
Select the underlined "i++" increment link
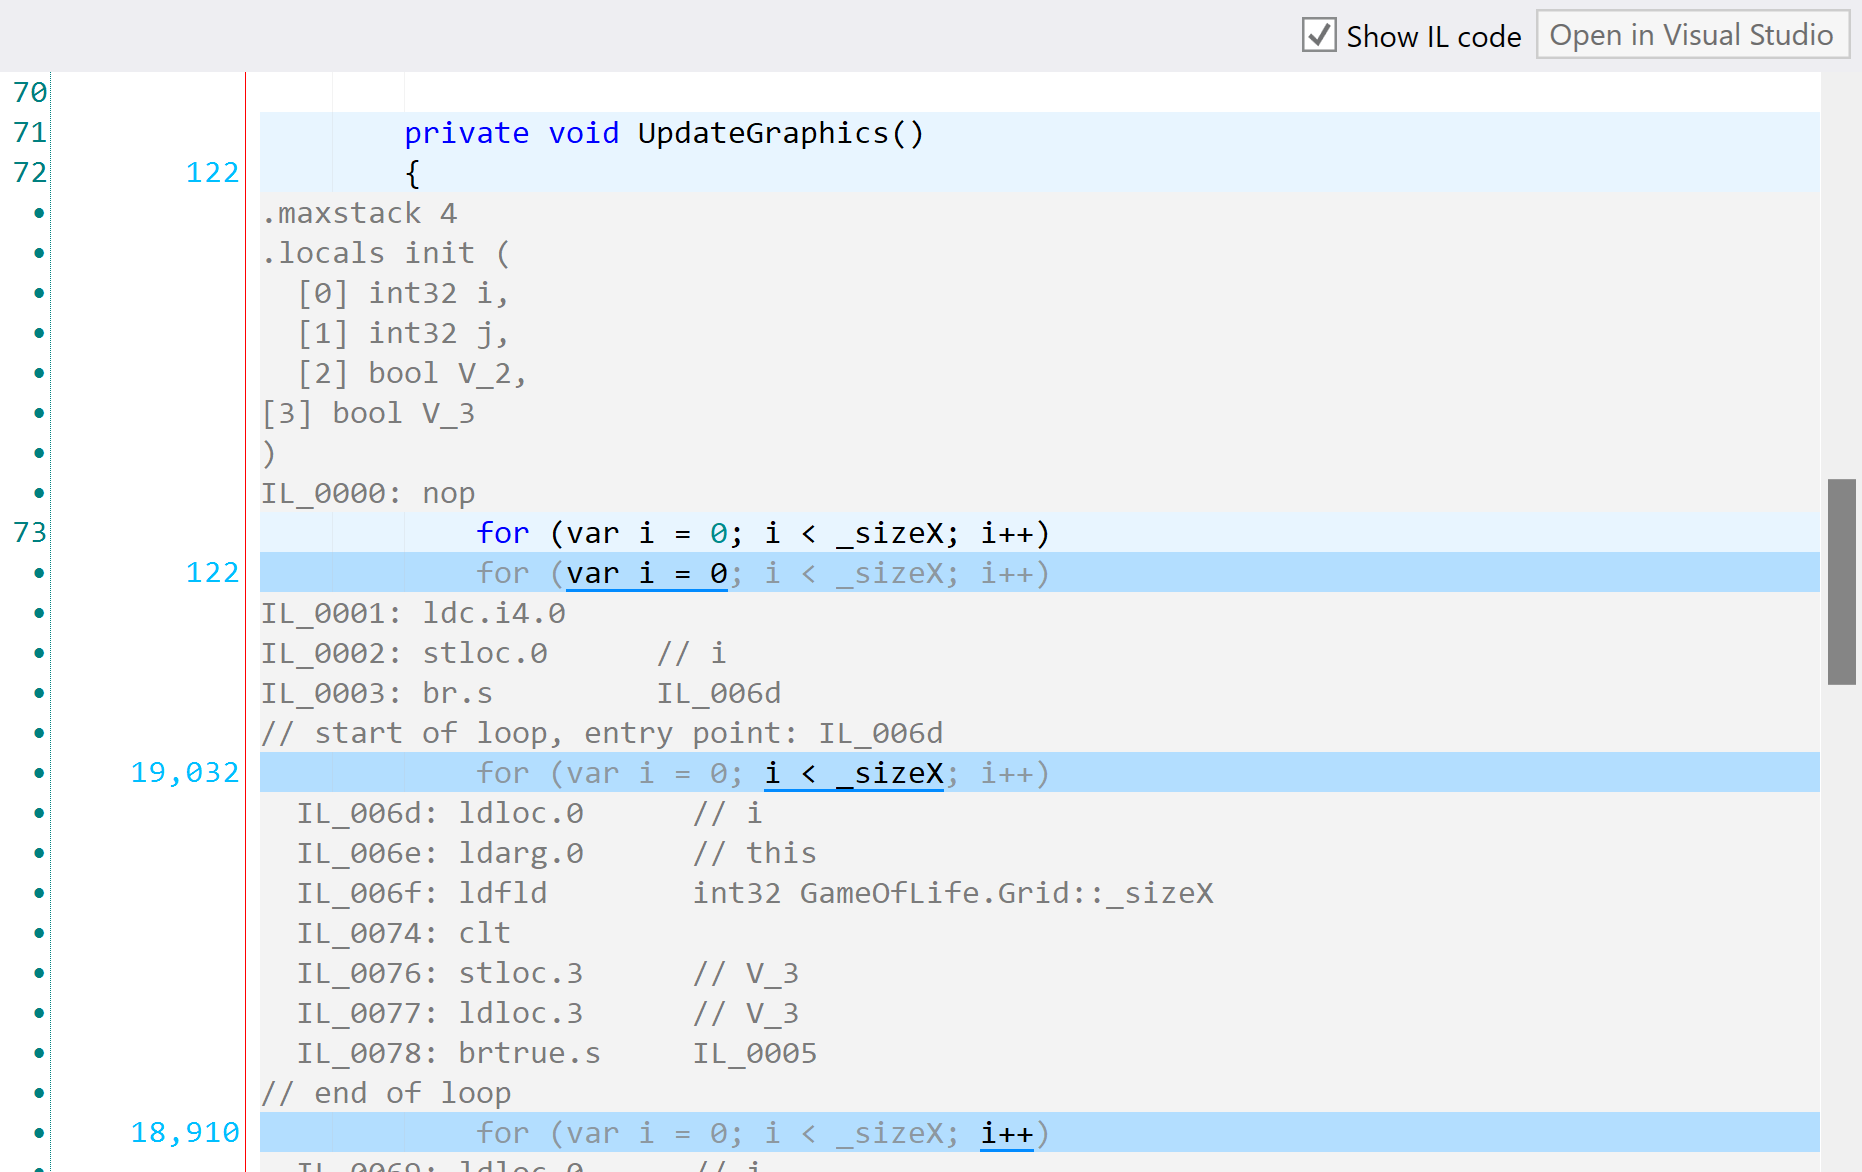(x=1005, y=1133)
